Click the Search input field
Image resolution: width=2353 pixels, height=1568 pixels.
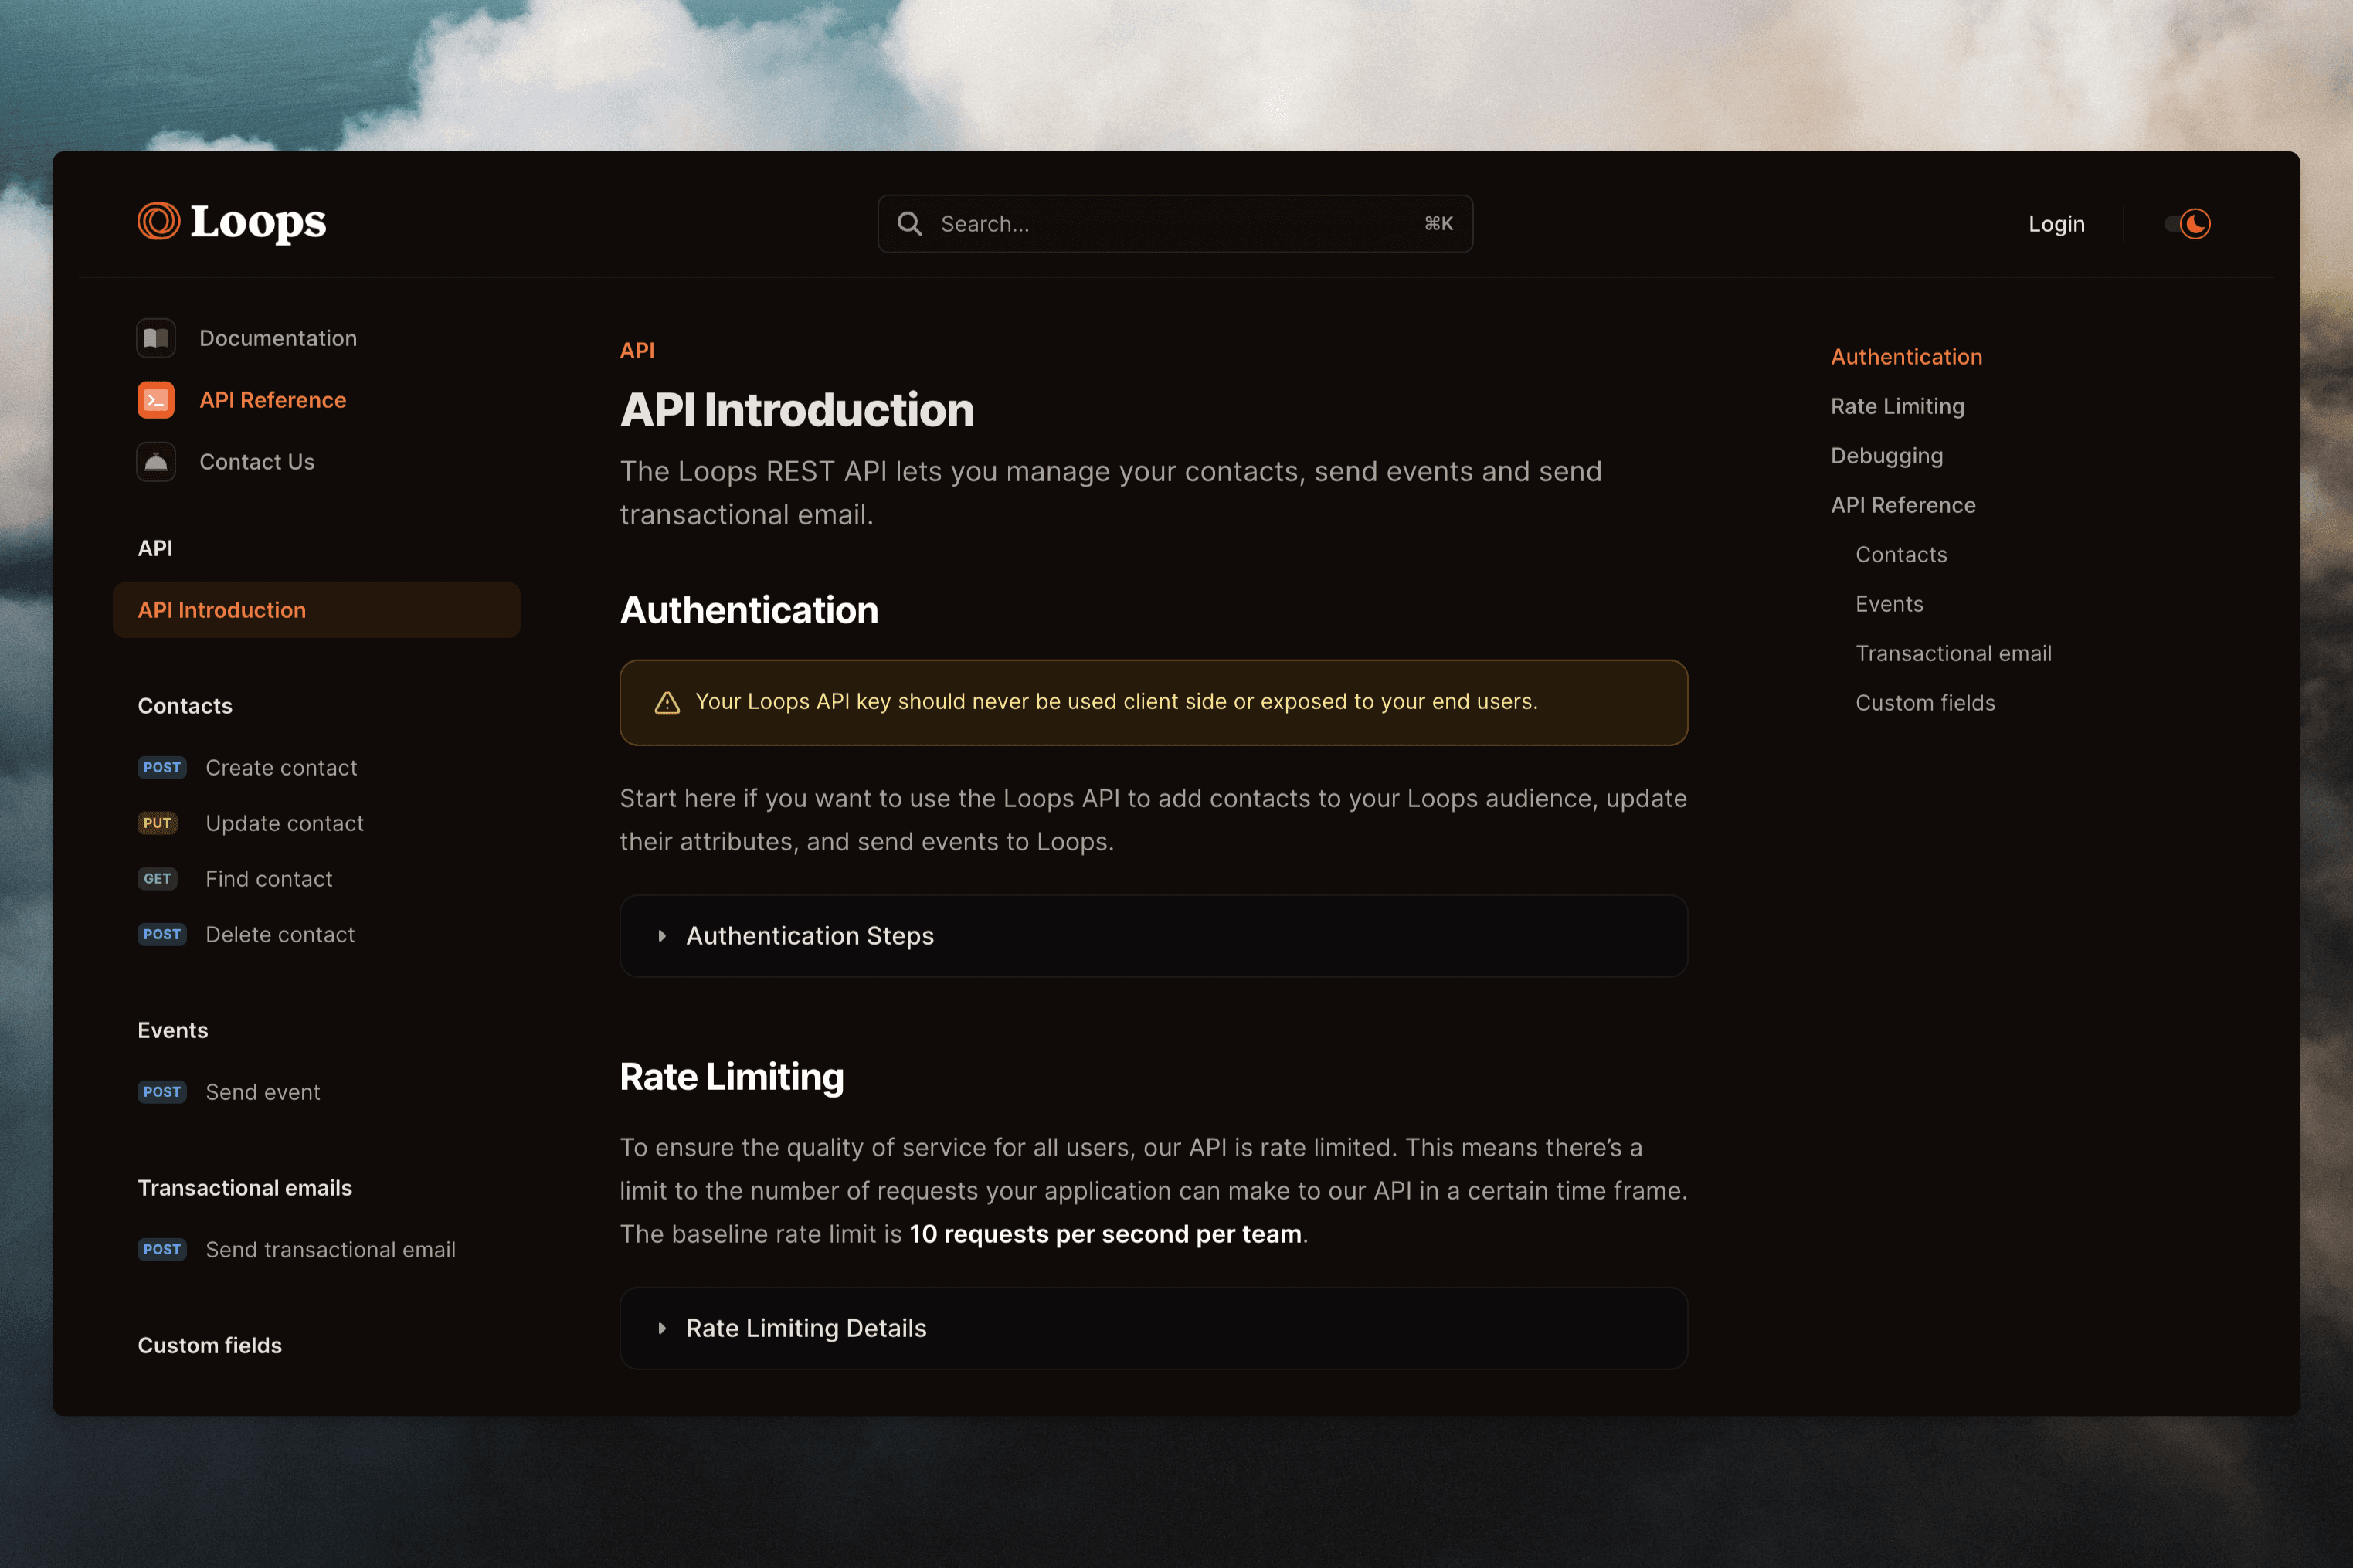pyautogui.click(x=1175, y=224)
